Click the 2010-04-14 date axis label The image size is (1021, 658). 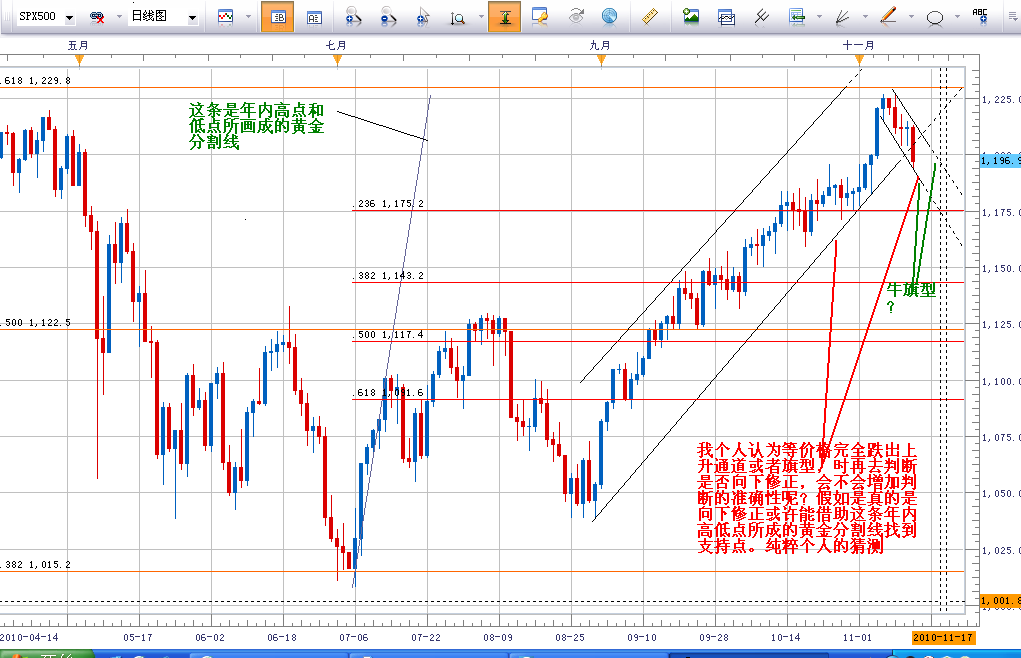coord(29,638)
